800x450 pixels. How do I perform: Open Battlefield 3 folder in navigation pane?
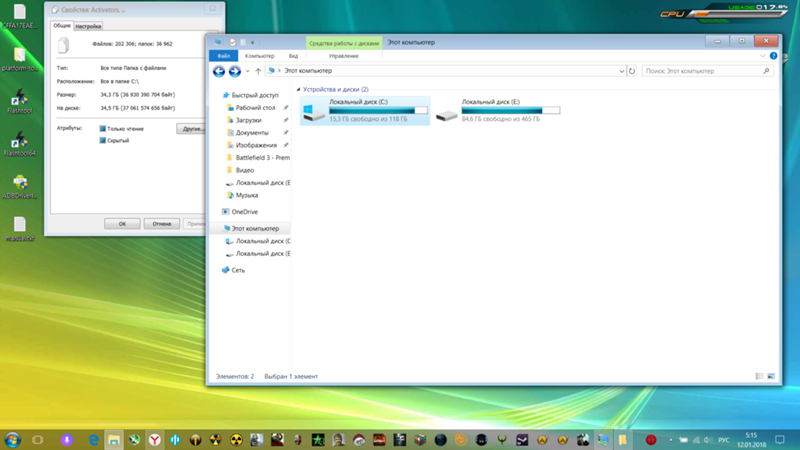tap(258, 158)
